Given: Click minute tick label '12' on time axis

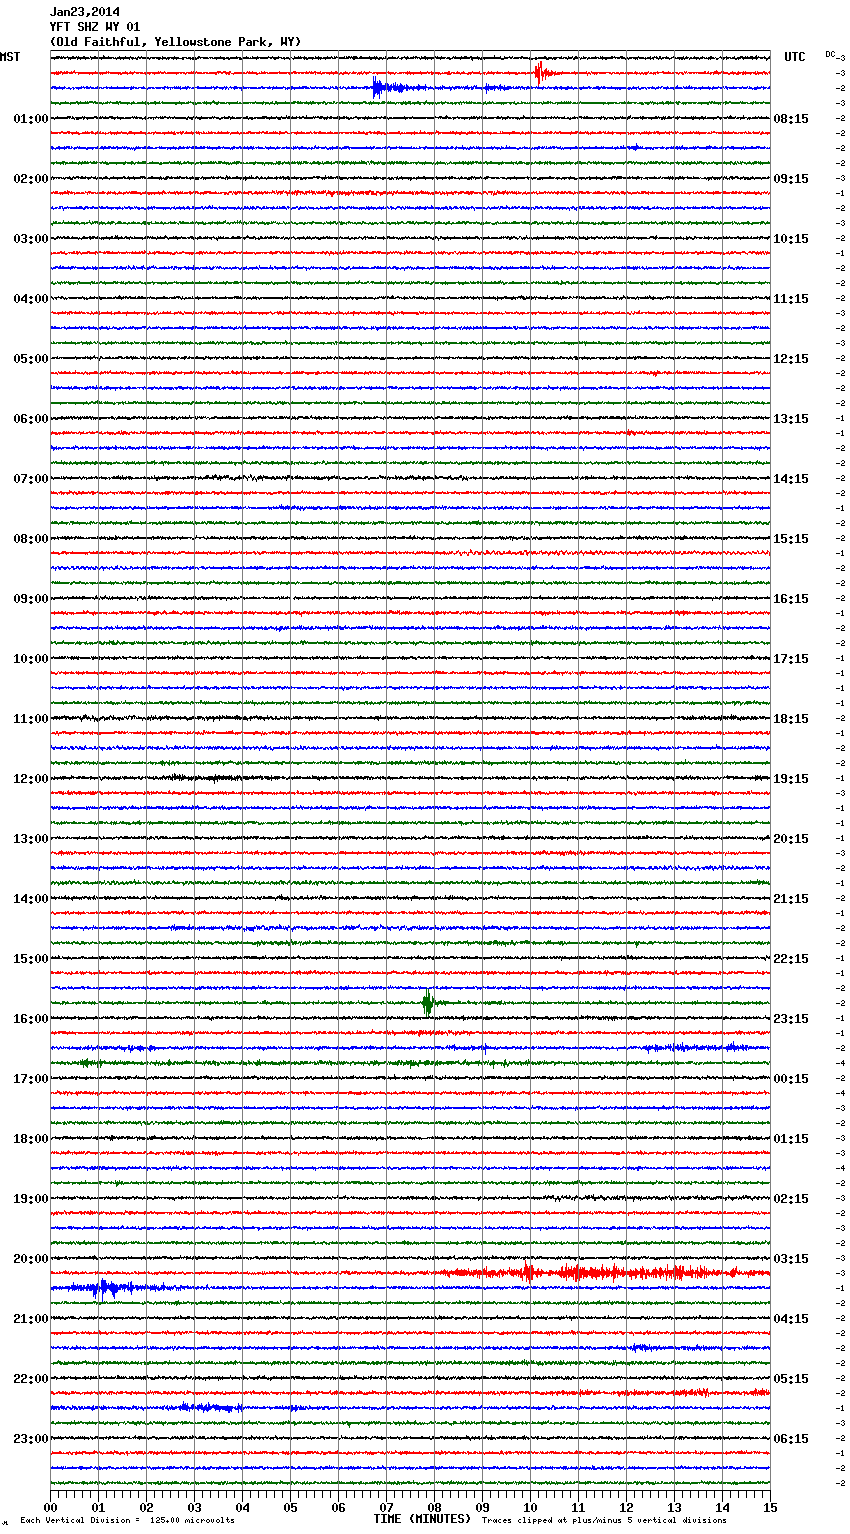Looking at the screenshot, I should coord(626,1507).
